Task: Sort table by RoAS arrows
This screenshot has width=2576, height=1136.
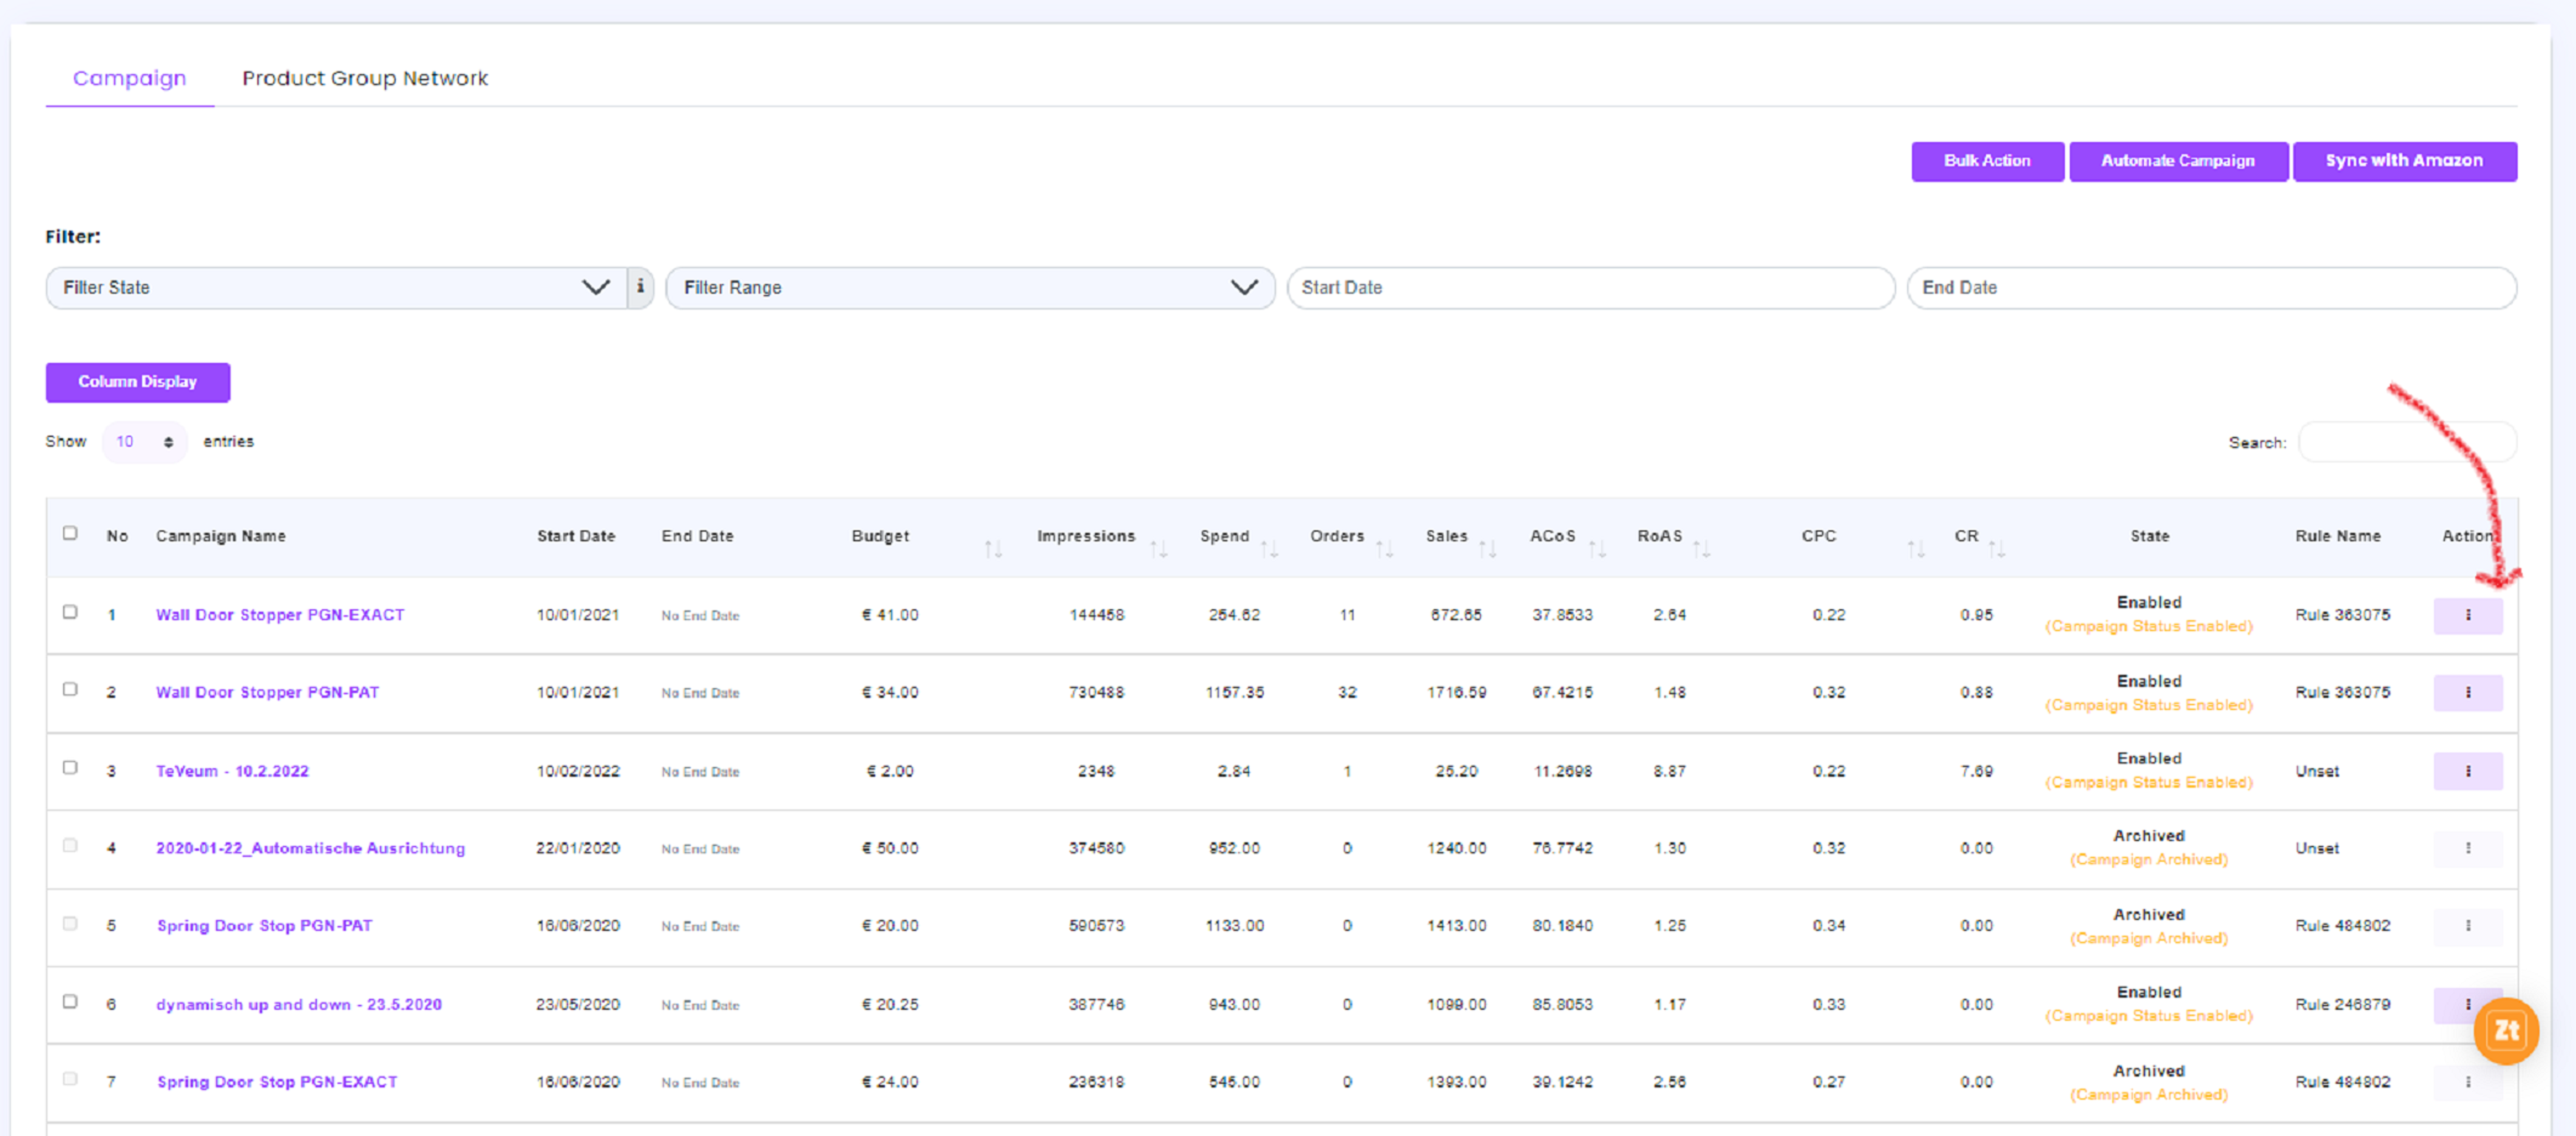Action: click(1701, 549)
